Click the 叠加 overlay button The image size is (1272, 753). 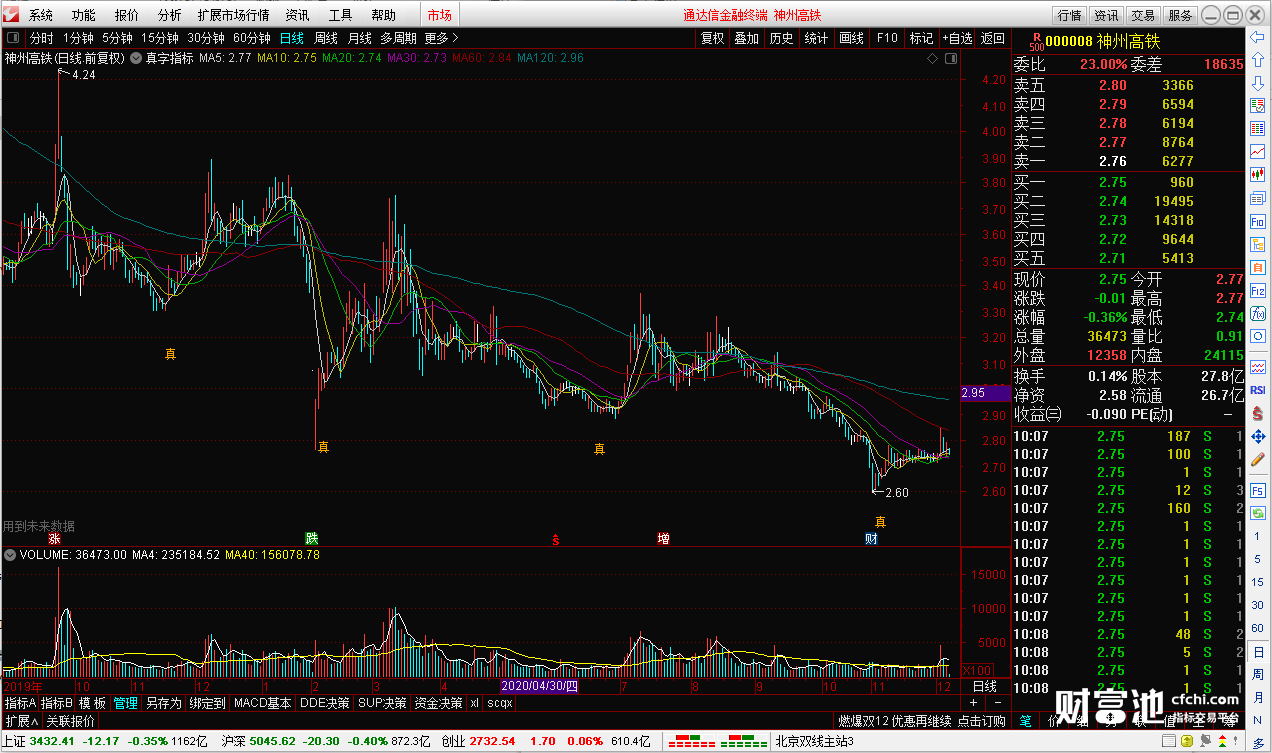pyautogui.click(x=747, y=38)
